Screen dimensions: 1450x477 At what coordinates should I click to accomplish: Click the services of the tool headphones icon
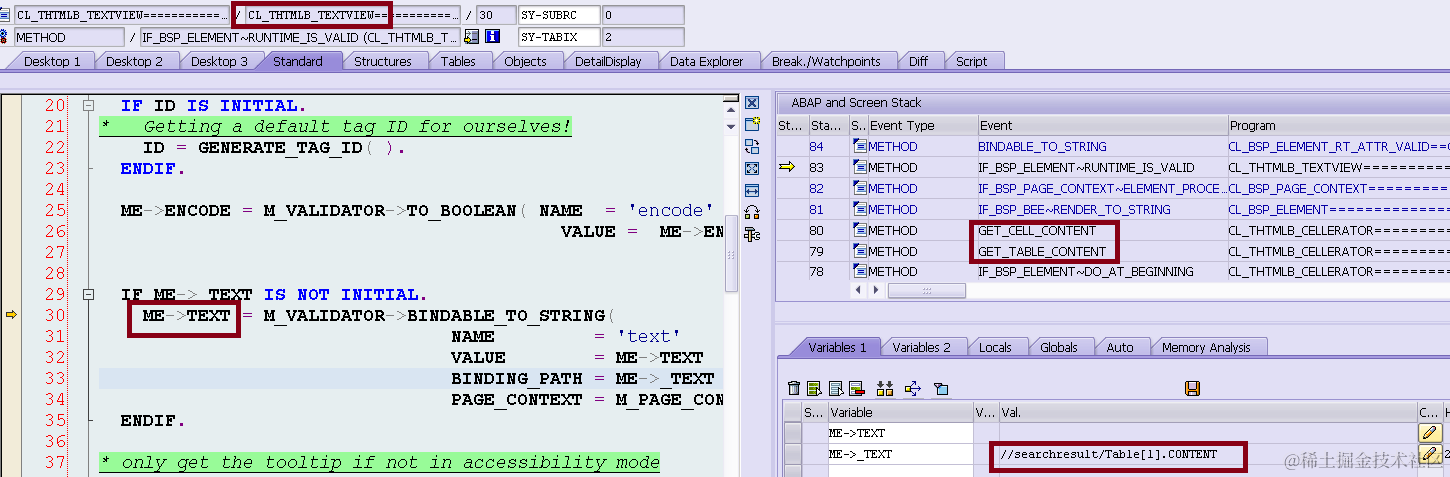coord(752,212)
